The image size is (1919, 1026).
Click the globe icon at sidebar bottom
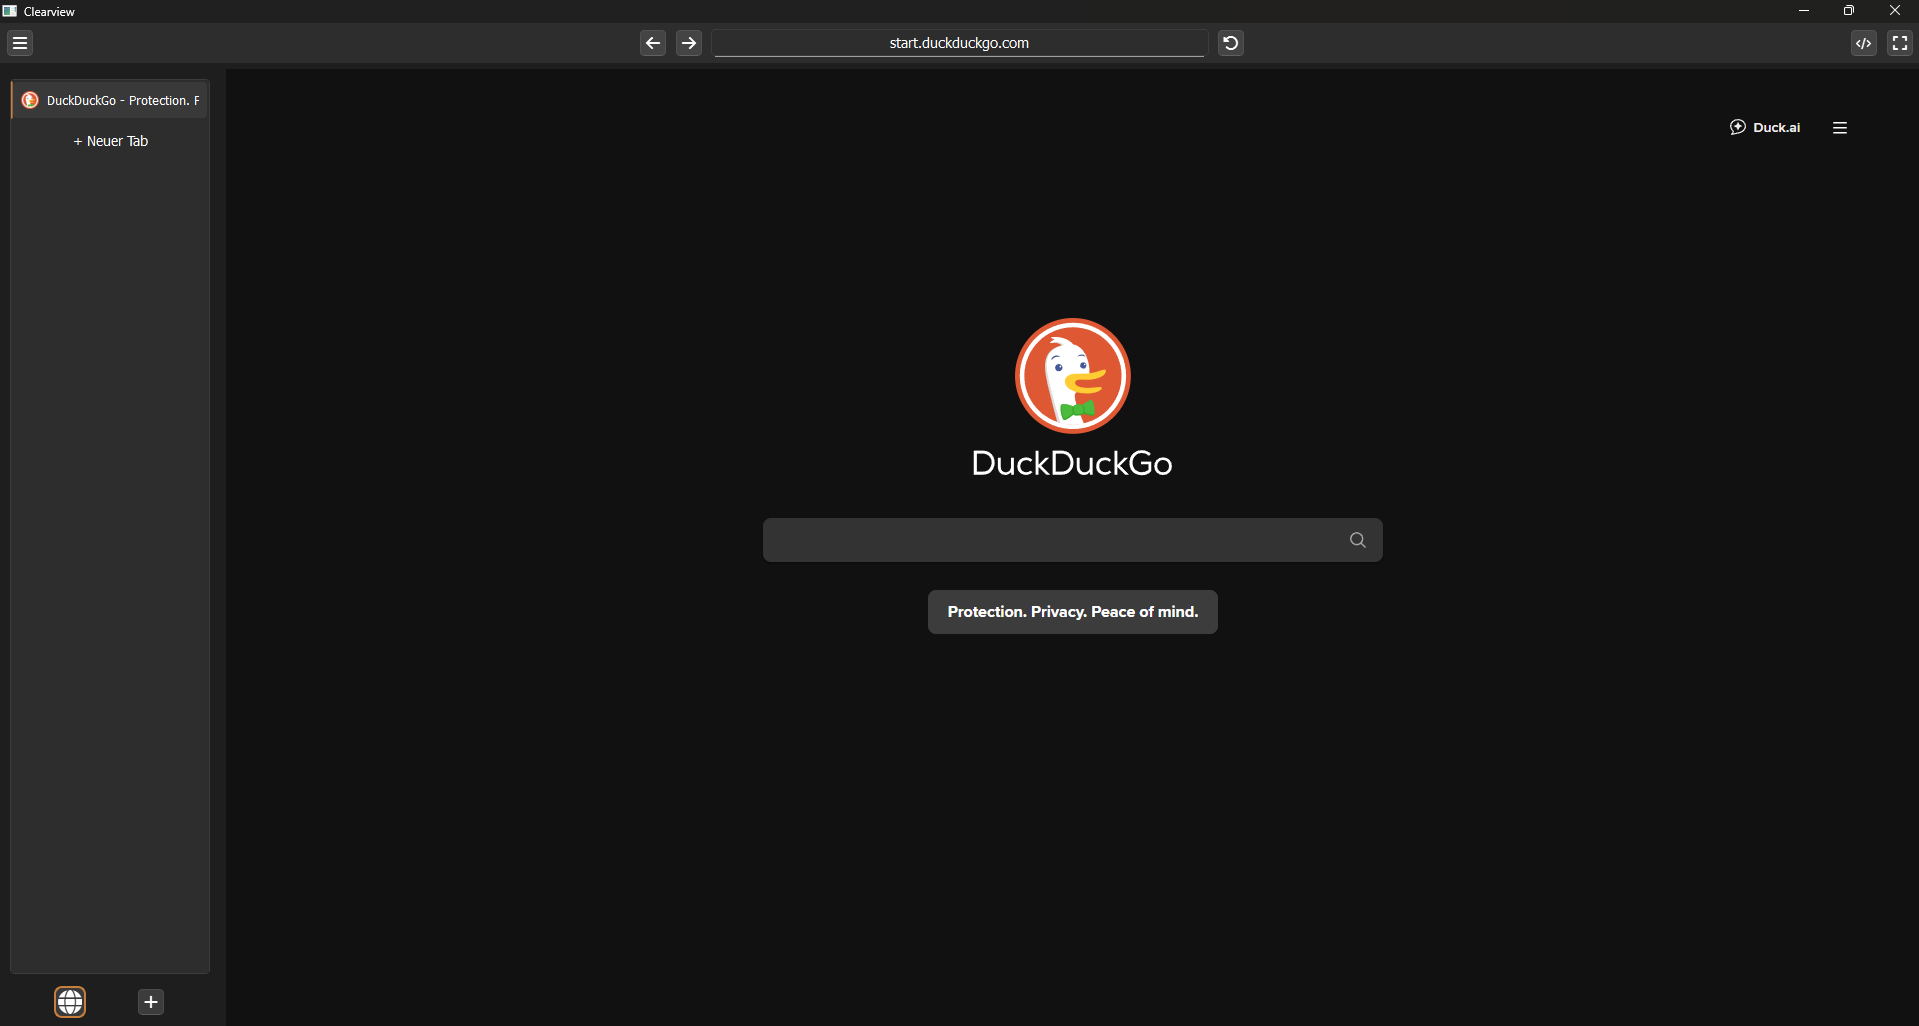[x=70, y=1002]
